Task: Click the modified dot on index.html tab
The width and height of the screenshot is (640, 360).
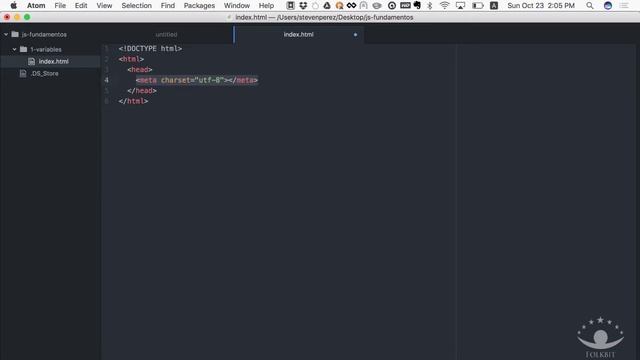Action: (x=356, y=35)
